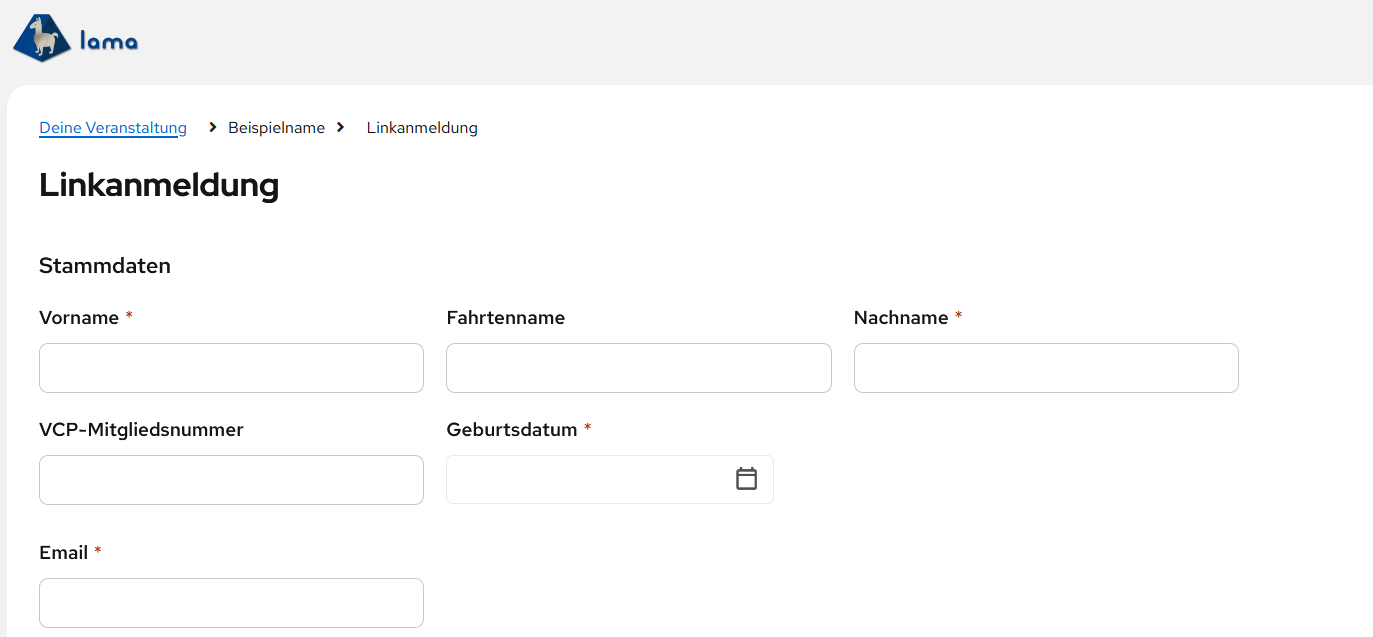Viewport: 1373px width, 637px height.
Task: Click inside the Fahrtenname field
Action: (x=638, y=368)
